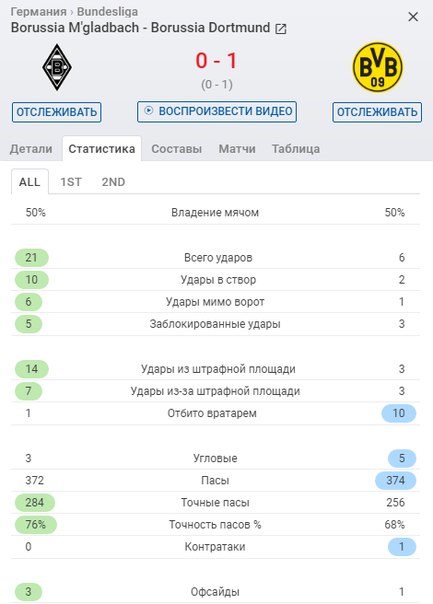Image resolution: width=433 pixels, height=604 pixels.
Task: Click the play icon in video button
Action: point(148,111)
